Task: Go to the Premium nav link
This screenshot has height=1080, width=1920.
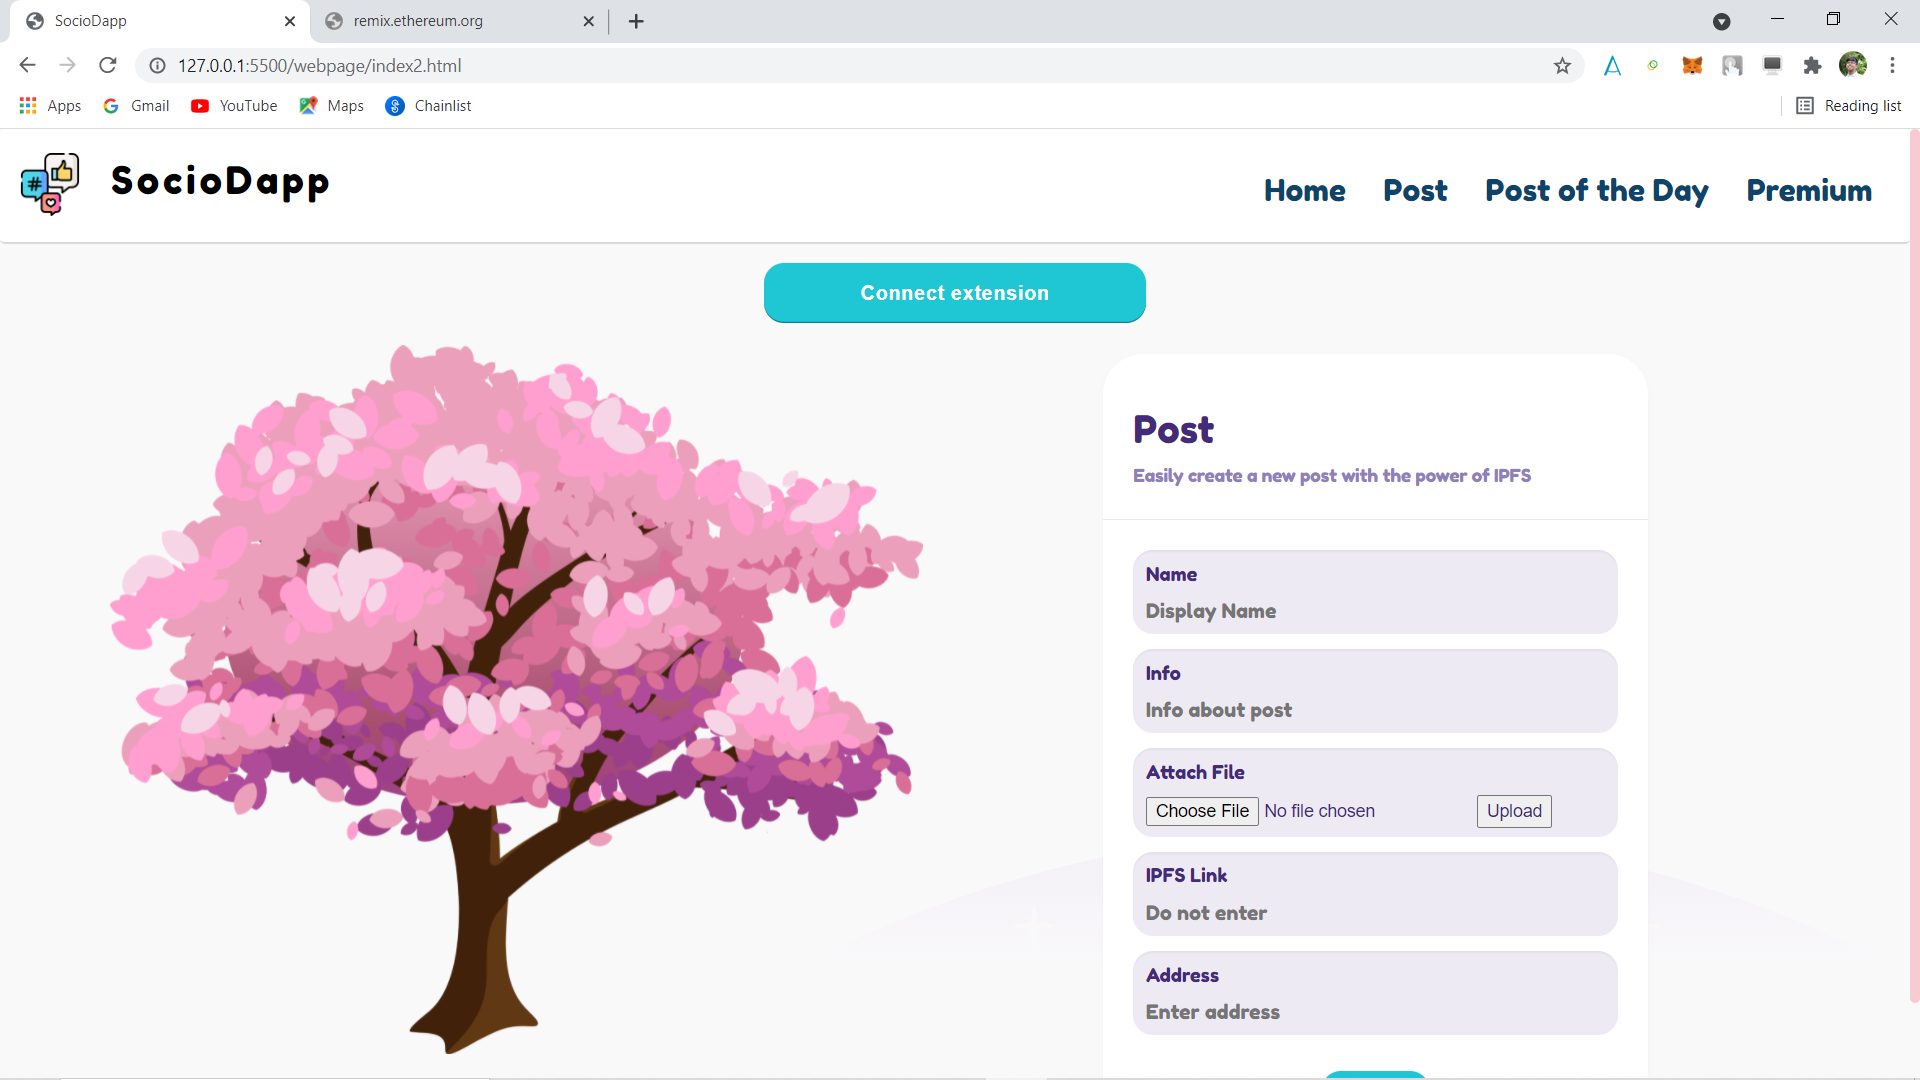Action: pos(1808,191)
